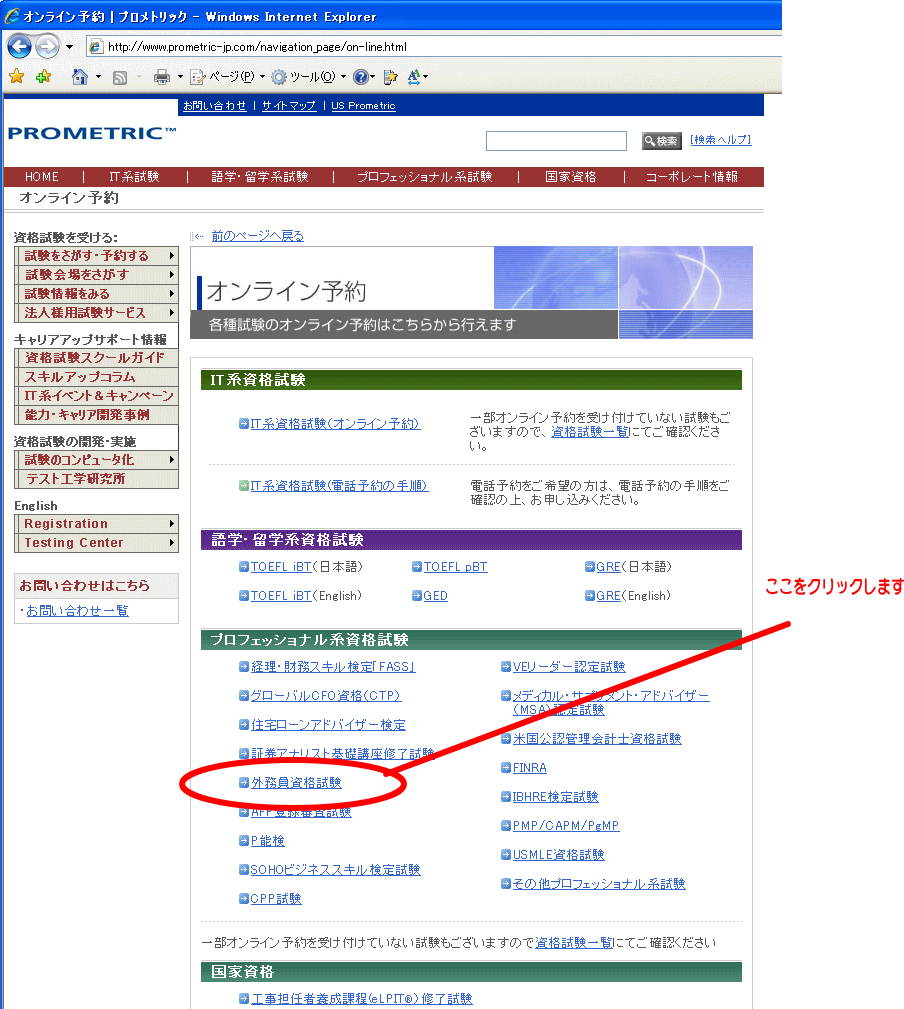Open the ページ(P) toolbar menu
This screenshot has width=904, height=1009.
coord(228,77)
